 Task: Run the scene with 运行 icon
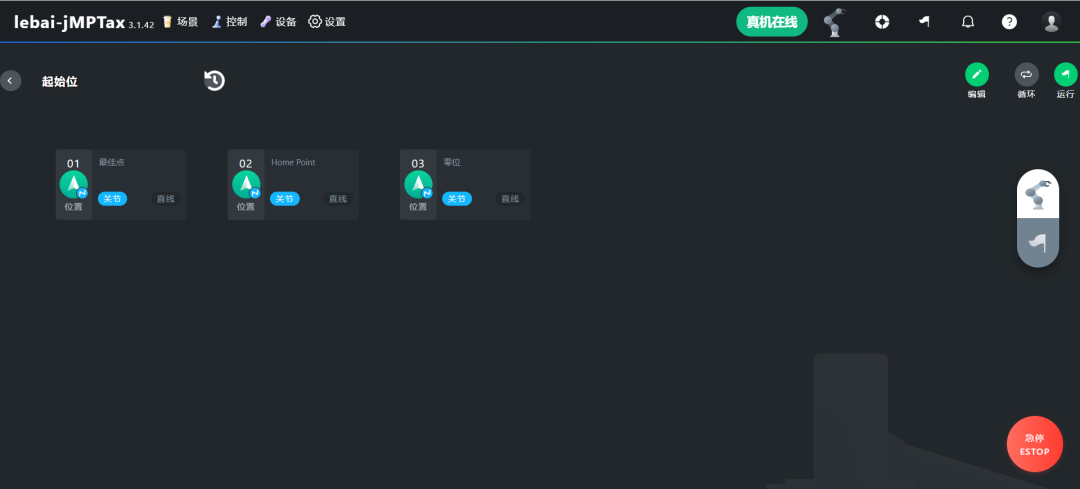pyautogui.click(x=1065, y=75)
